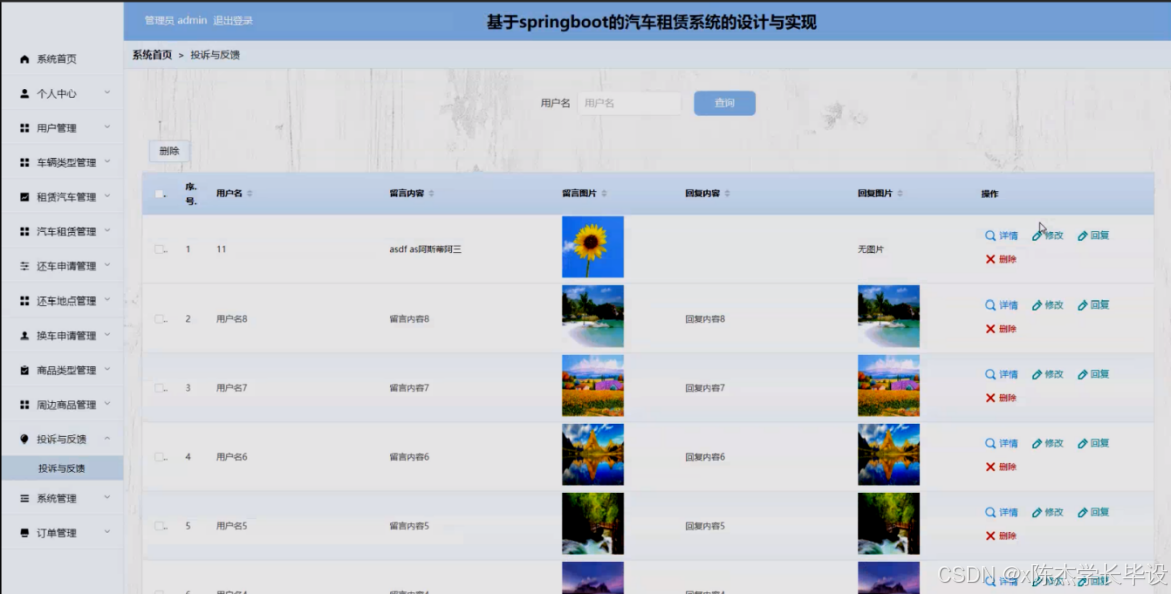Open 系统首页 in the sidebar

[x=62, y=59]
